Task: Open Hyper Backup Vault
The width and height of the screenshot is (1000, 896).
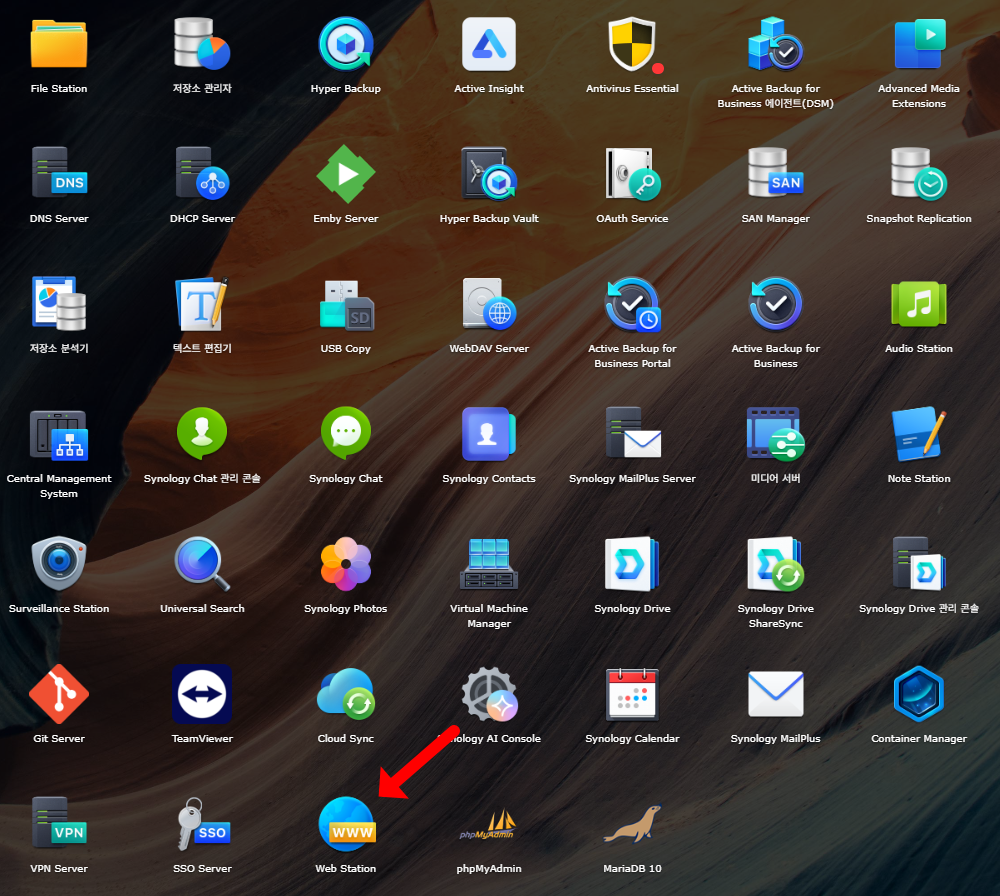Action: point(489,174)
